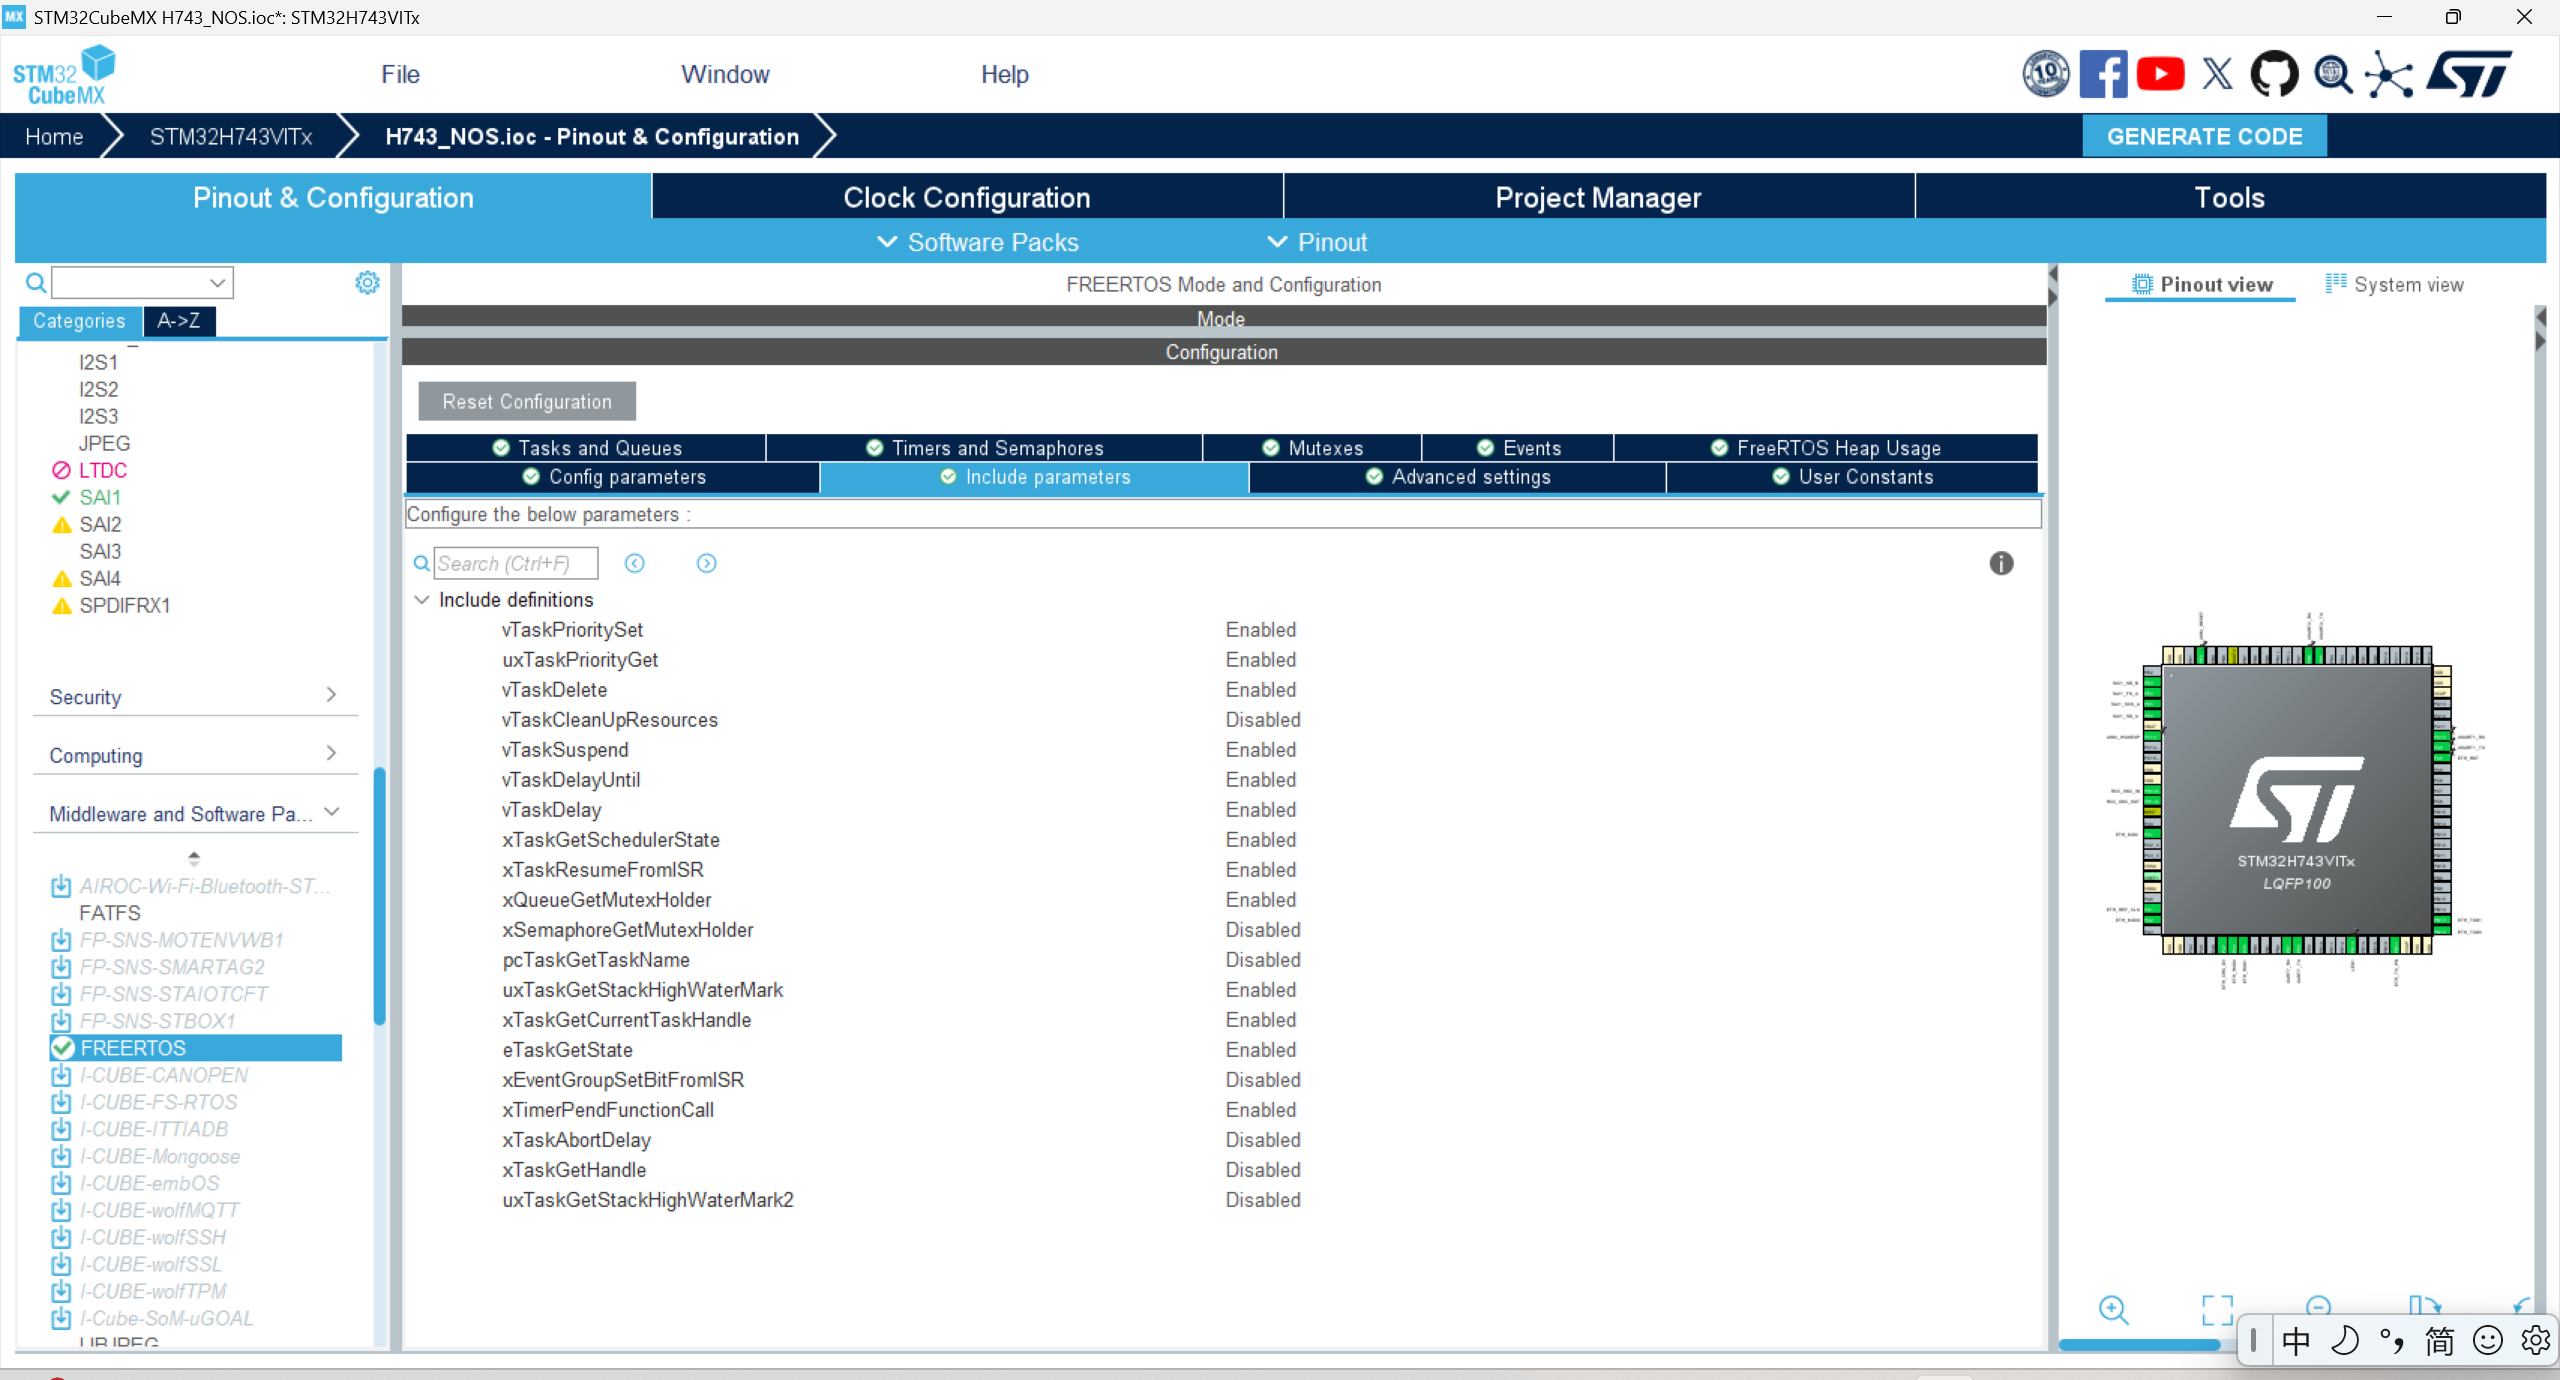Show parameter info icon
The width and height of the screenshot is (2560, 1380).
2001,563
